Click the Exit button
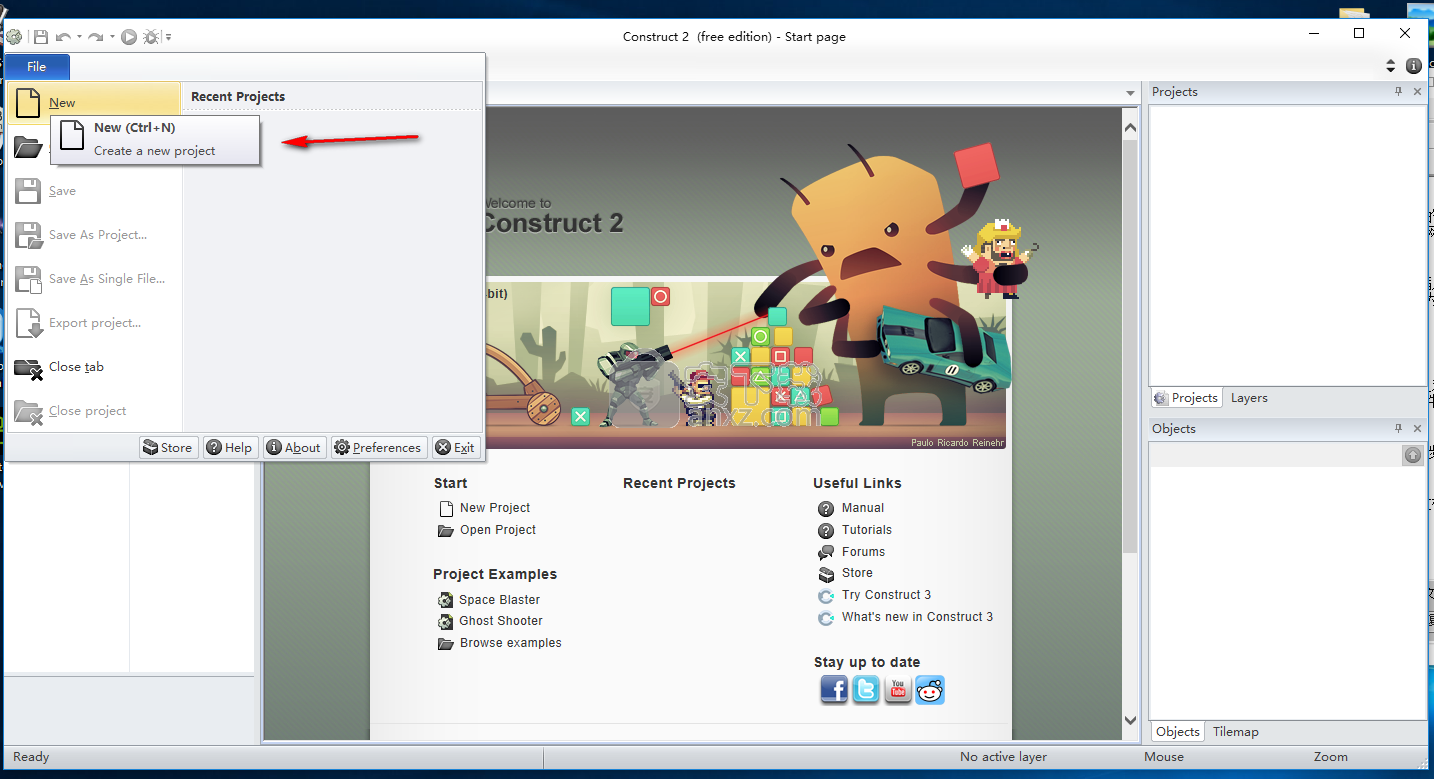 click(456, 447)
